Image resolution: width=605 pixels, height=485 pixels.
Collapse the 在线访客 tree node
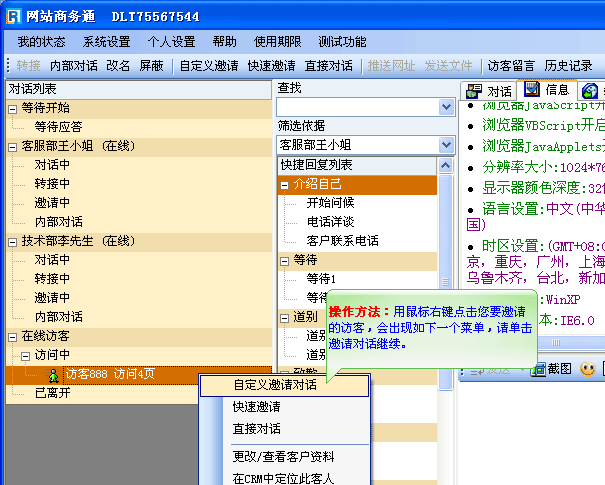tap(12, 337)
